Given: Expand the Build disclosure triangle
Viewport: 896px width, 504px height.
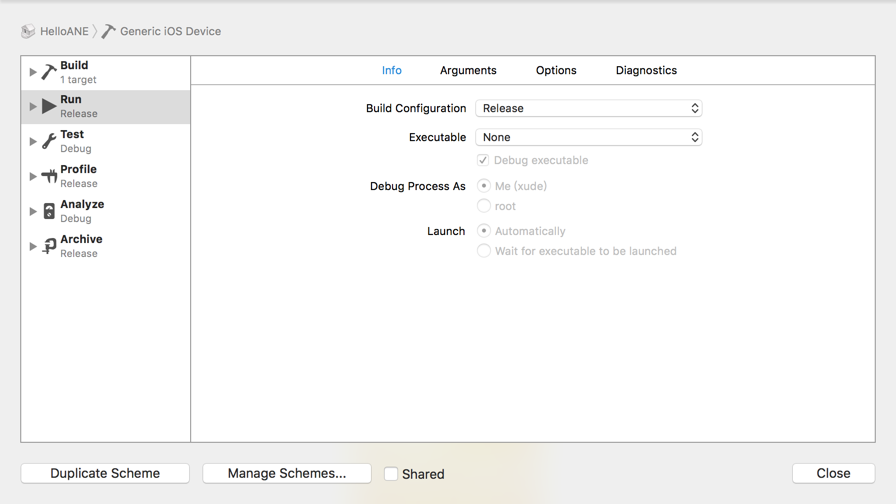Looking at the screenshot, I should (33, 72).
